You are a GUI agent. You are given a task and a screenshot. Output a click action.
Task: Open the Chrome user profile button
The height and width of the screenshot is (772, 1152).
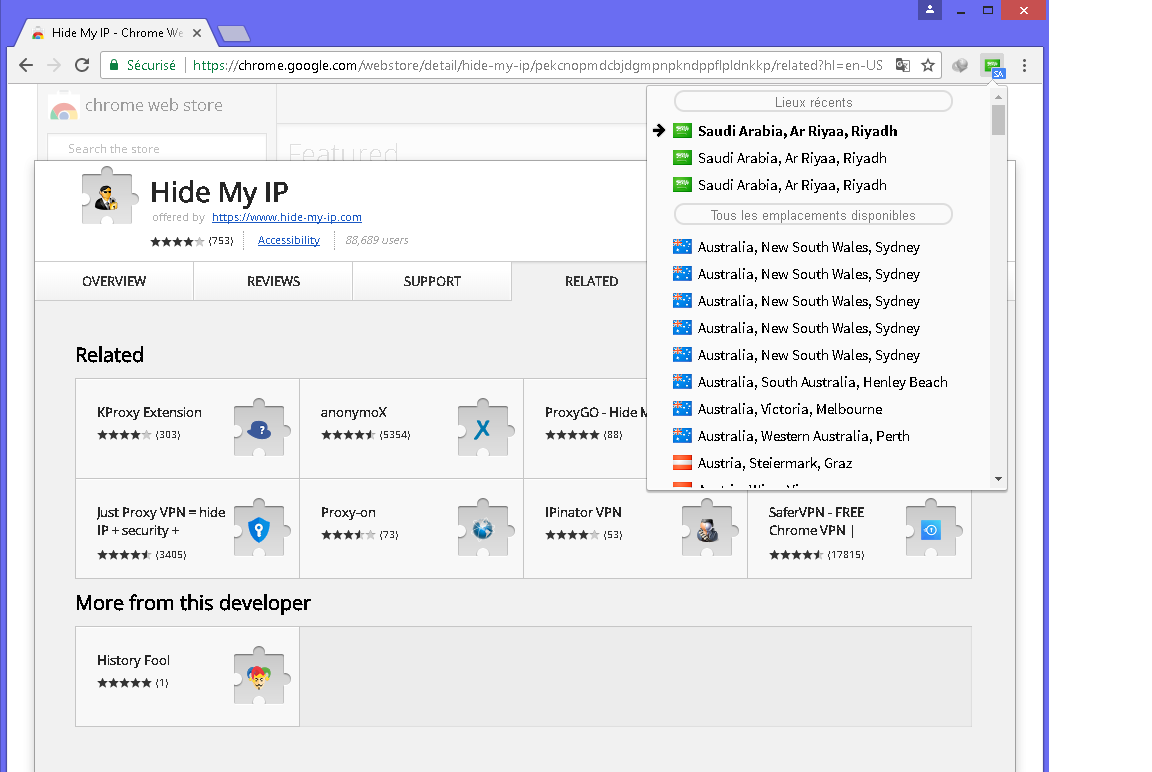click(929, 10)
